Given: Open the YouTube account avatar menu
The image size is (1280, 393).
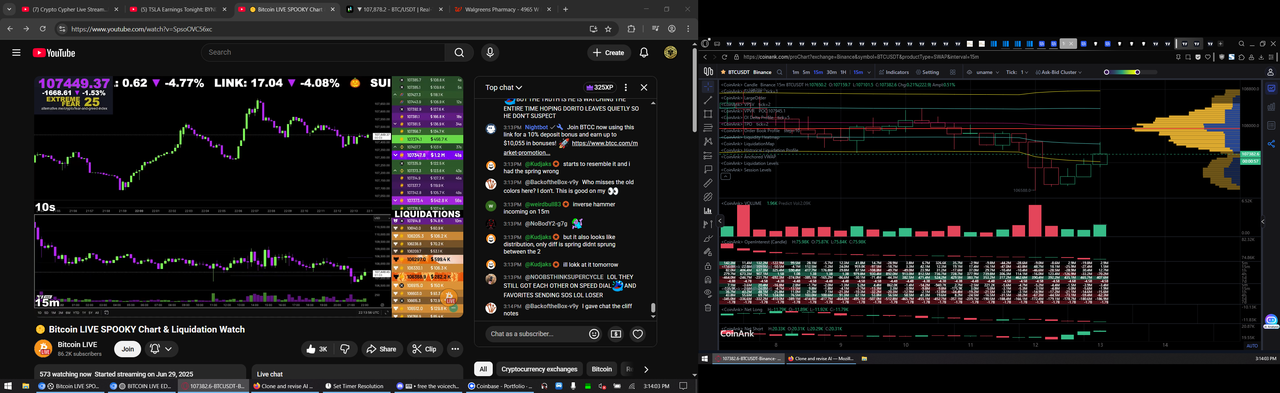Looking at the screenshot, I should point(670,53).
